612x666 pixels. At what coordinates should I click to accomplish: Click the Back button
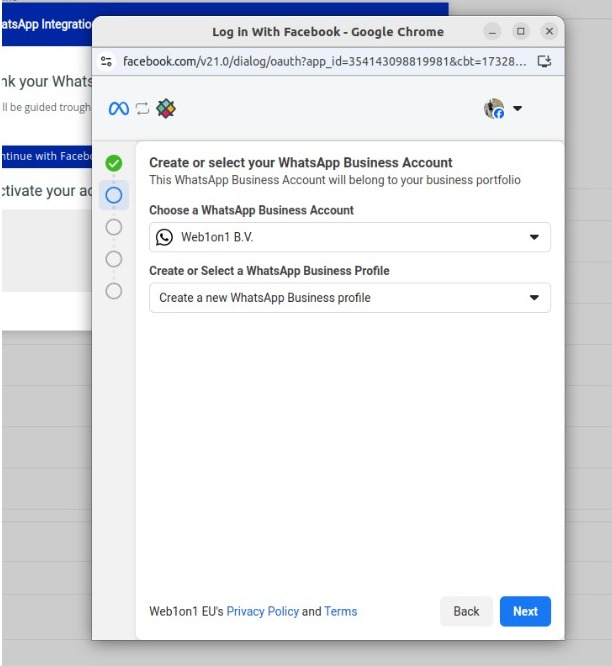point(466,611)
